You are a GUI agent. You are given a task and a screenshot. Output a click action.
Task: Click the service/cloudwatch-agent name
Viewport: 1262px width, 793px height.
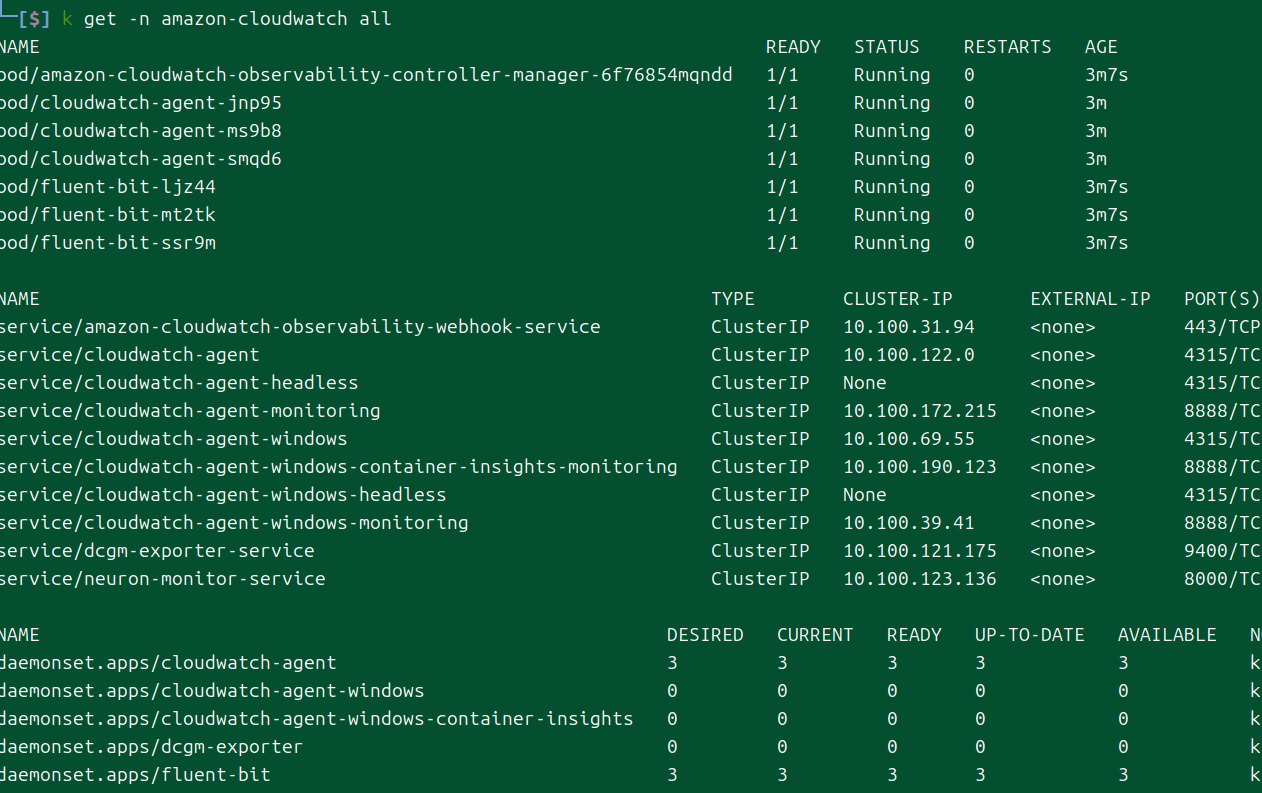(x=129, y=355)
